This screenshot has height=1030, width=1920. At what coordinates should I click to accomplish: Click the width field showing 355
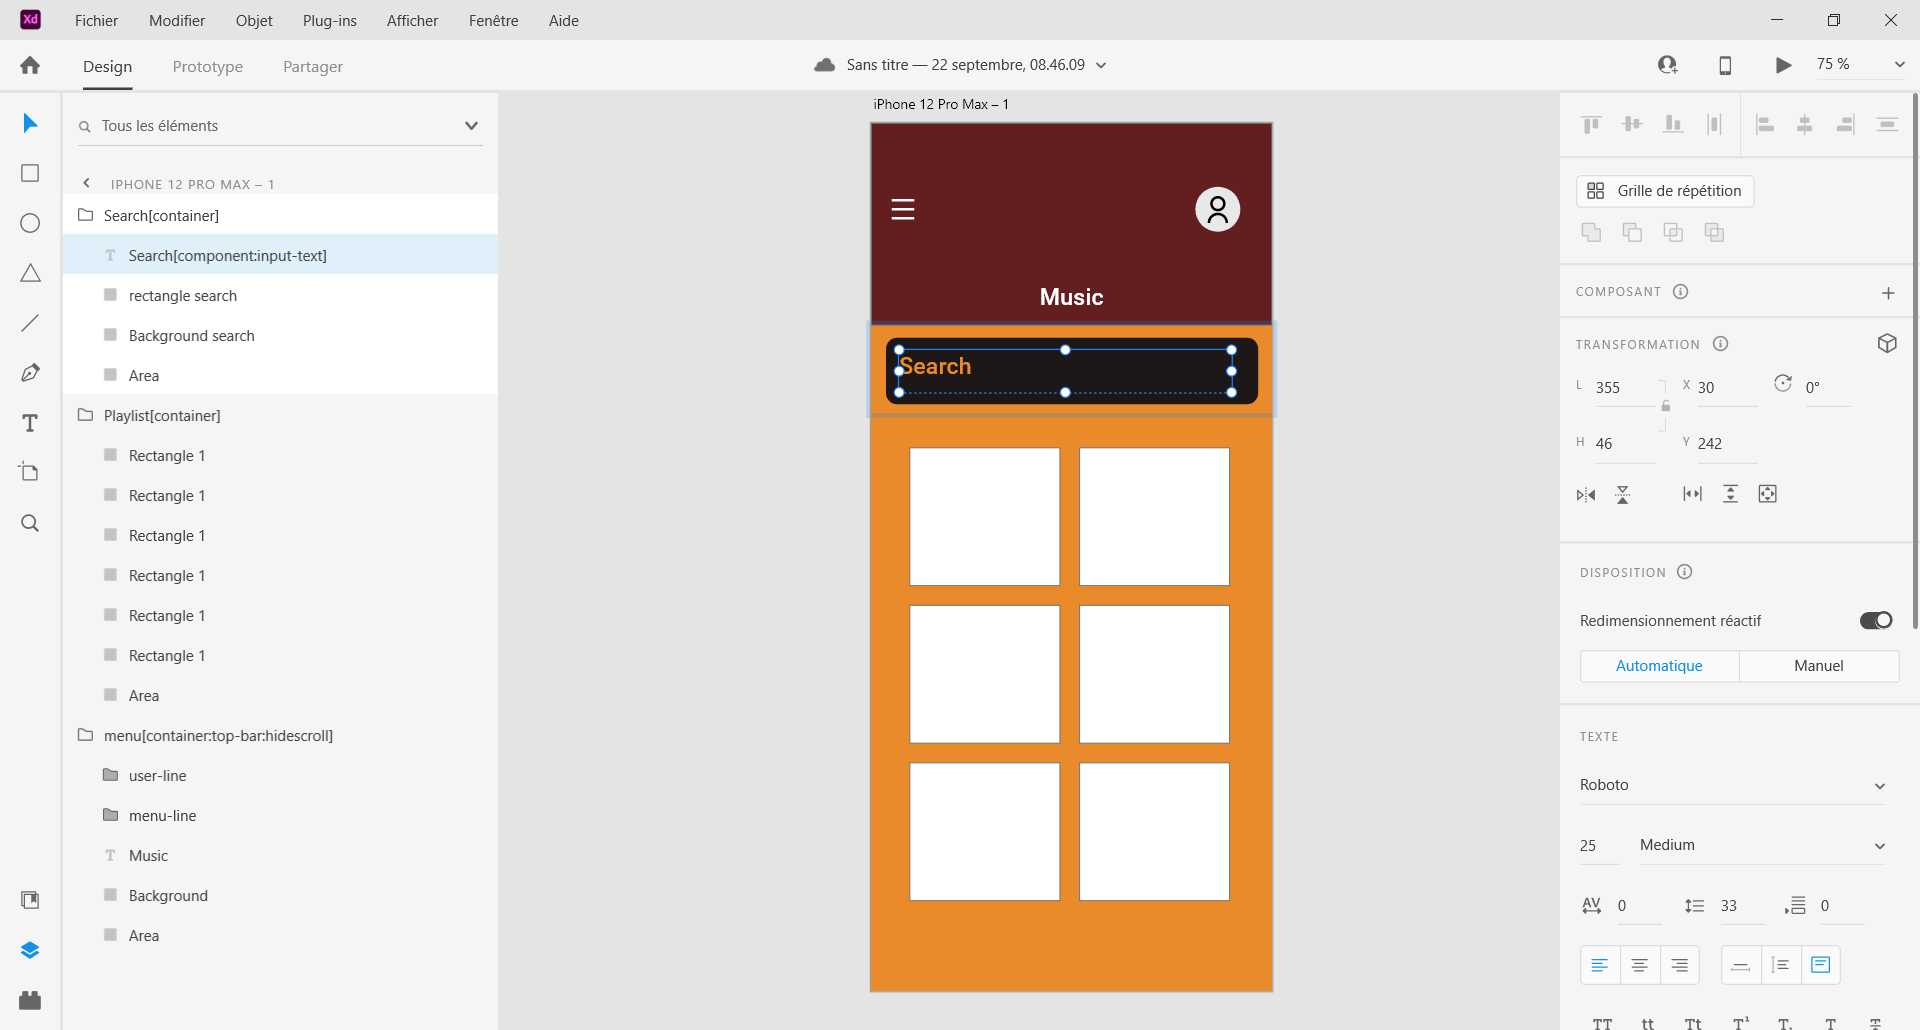[1625, 388]
